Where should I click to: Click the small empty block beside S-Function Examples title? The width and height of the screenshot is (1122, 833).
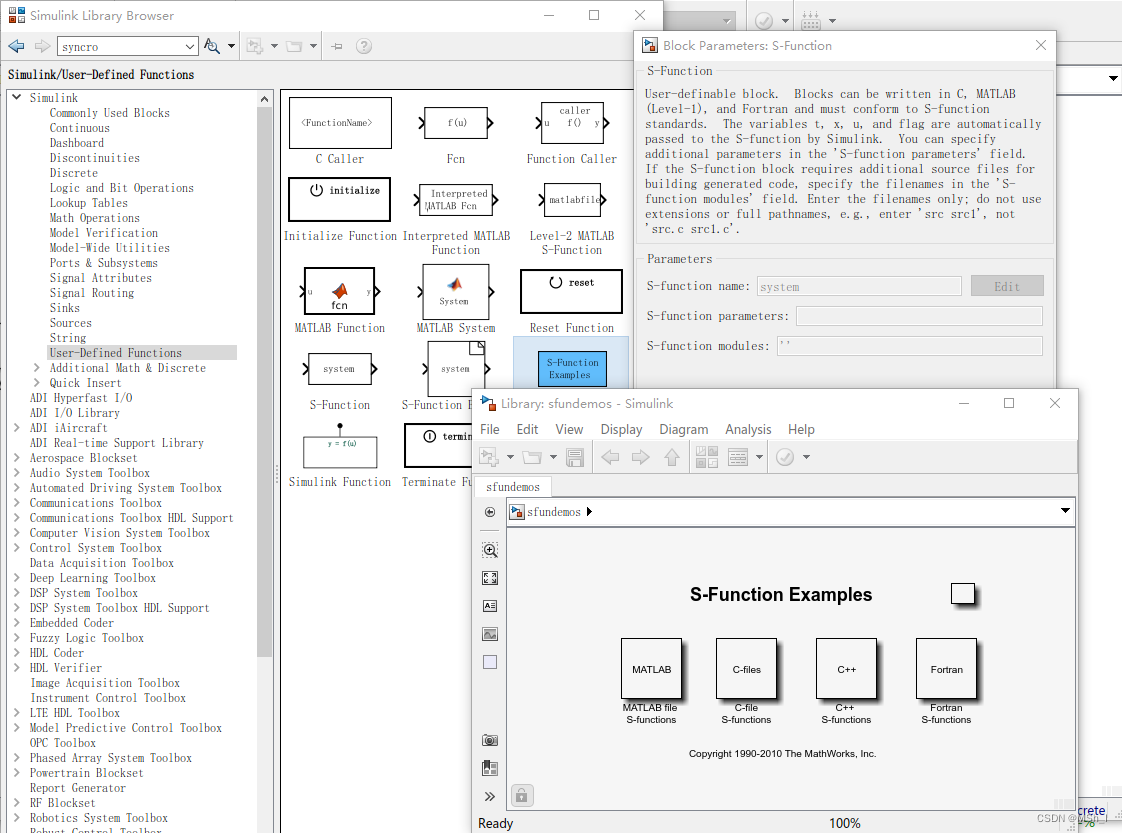(962, 594)
